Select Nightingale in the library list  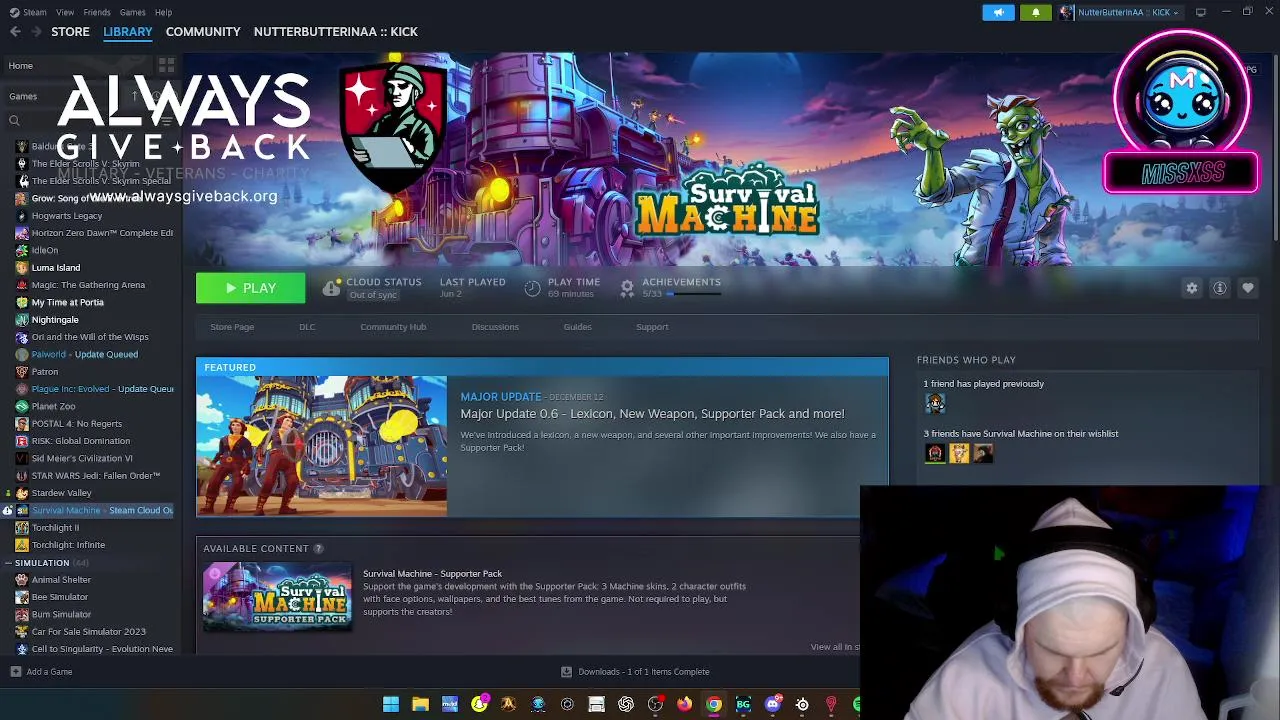click(54, 320)
